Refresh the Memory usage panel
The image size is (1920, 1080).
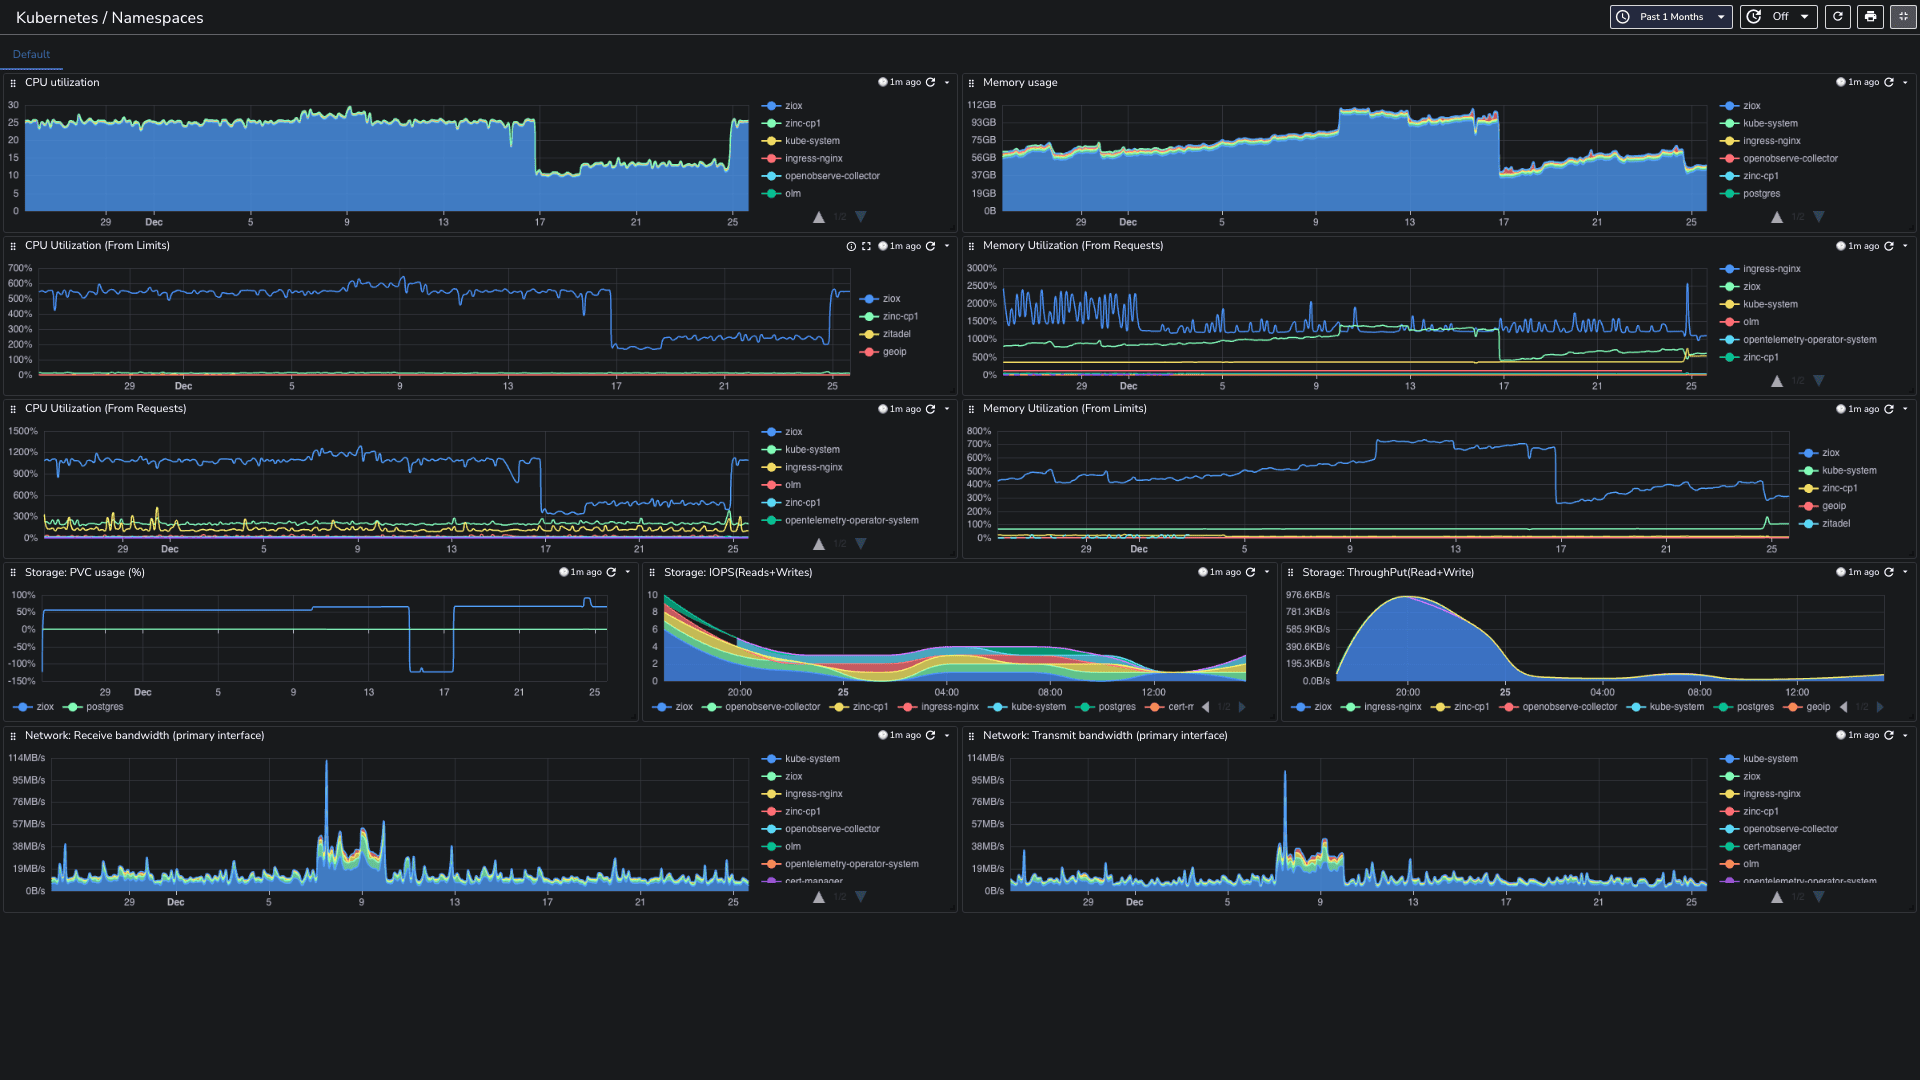(1889, 83)
